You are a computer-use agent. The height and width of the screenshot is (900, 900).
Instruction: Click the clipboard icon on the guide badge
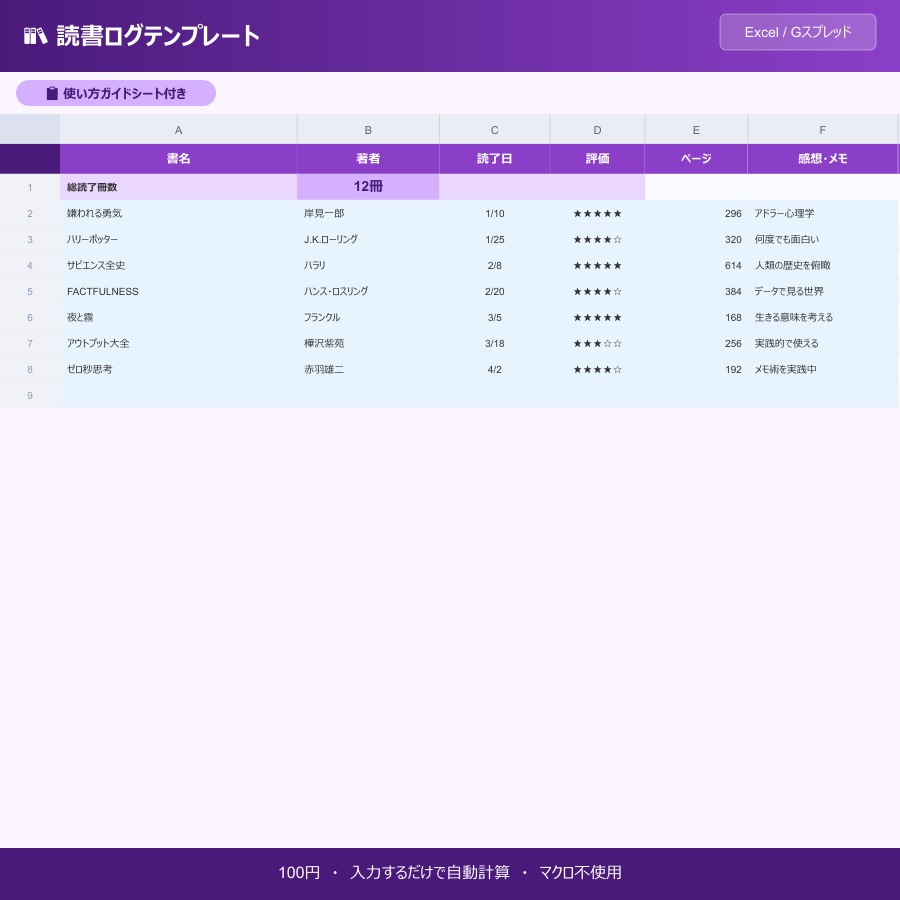(x=52, y=93)
